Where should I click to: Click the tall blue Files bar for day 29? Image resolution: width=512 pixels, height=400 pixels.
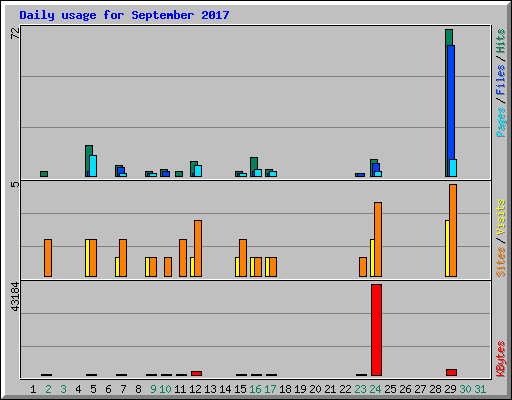tap(451, 111)
